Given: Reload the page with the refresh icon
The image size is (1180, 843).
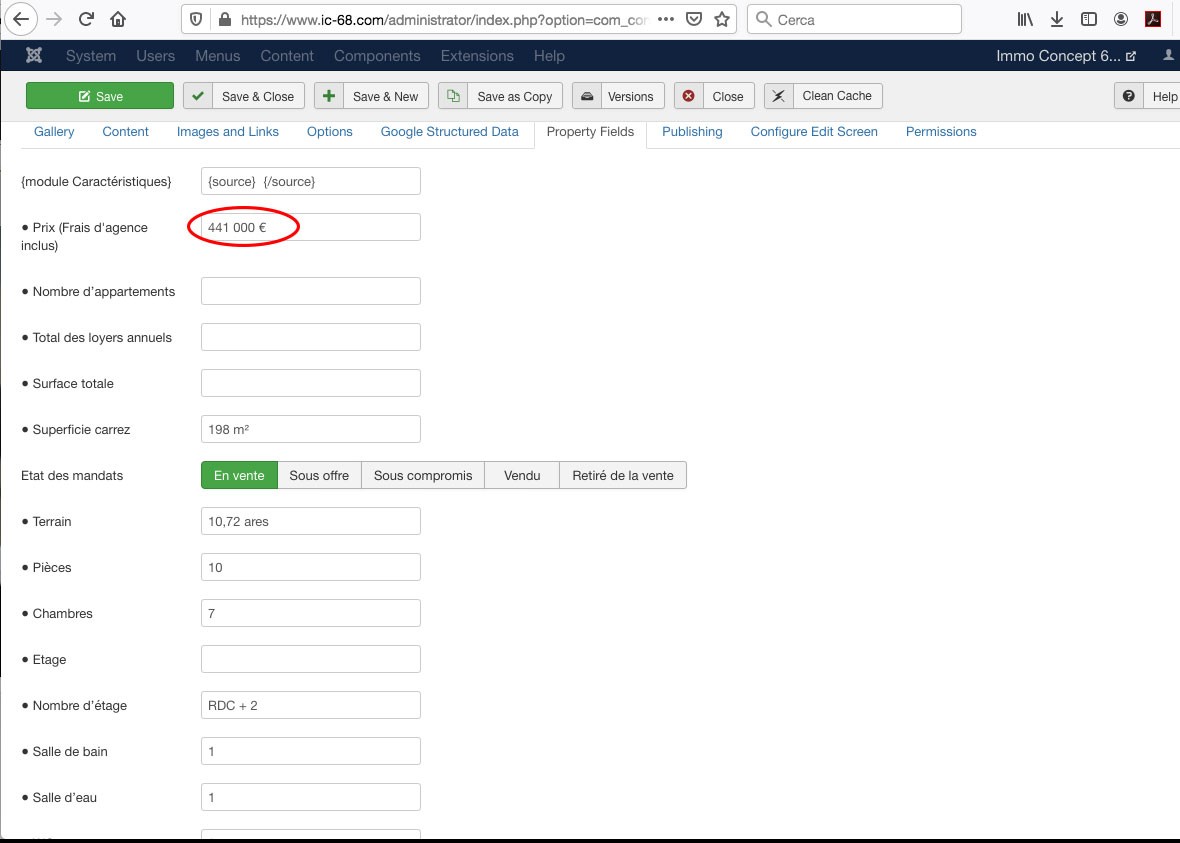Looking at the screenshot, I should pos(86,20).
